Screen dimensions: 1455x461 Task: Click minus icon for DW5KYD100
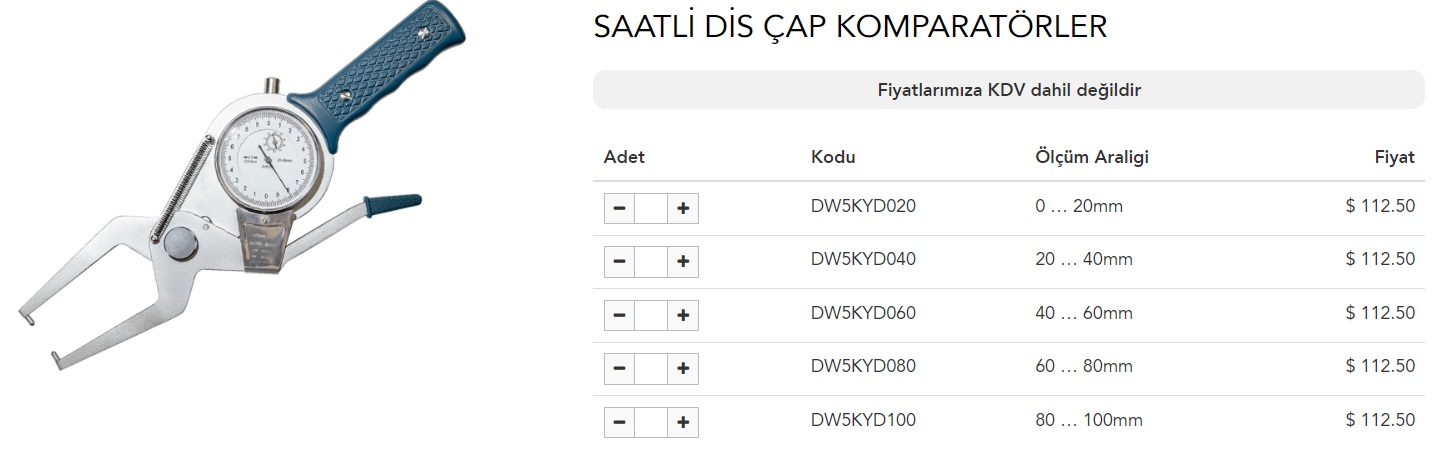(619, 422)
